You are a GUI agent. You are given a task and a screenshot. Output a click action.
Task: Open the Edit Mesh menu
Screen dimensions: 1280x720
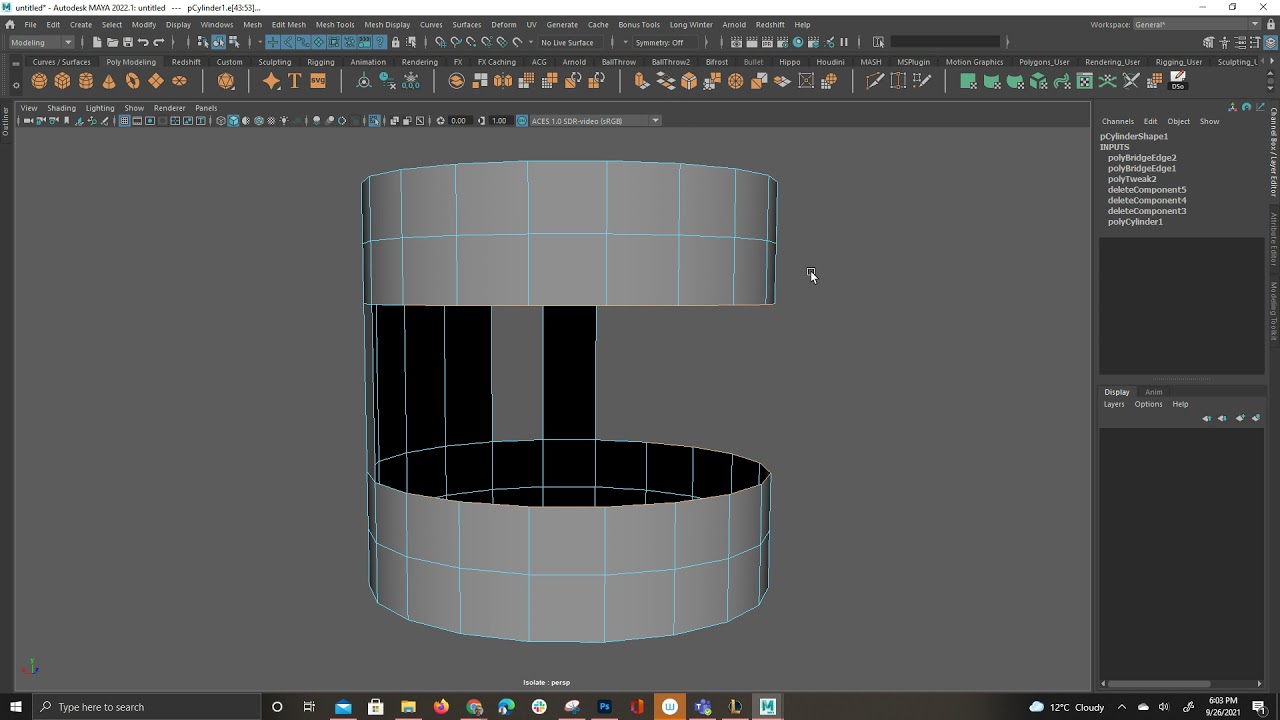(288, 24)
